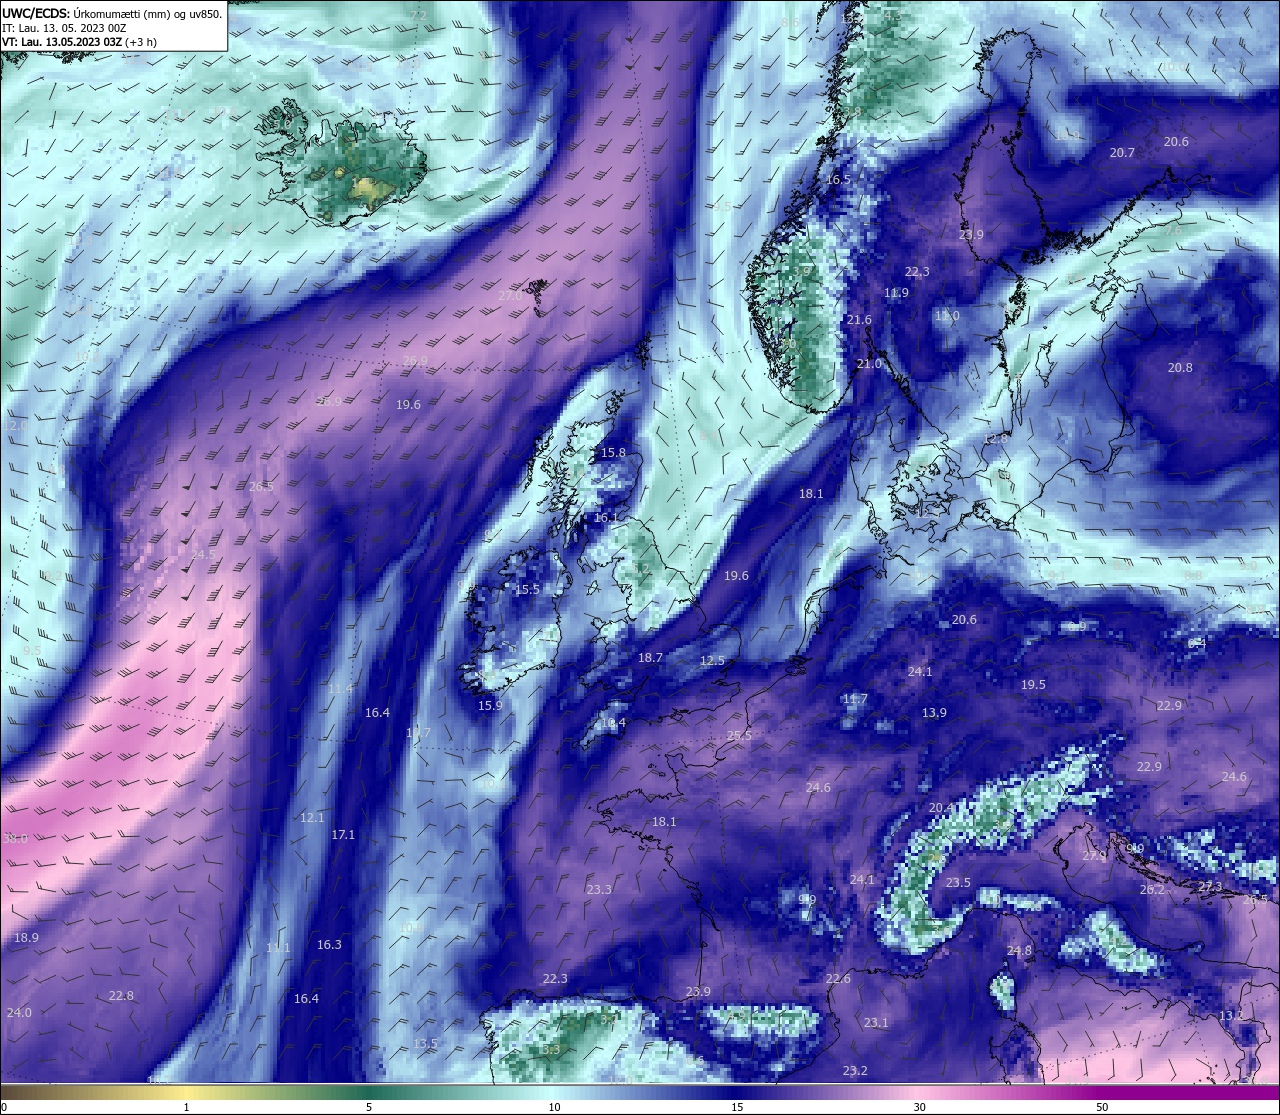Click the 13.9 value on the map
The image size is (1280, 1115).
point(934,712)
